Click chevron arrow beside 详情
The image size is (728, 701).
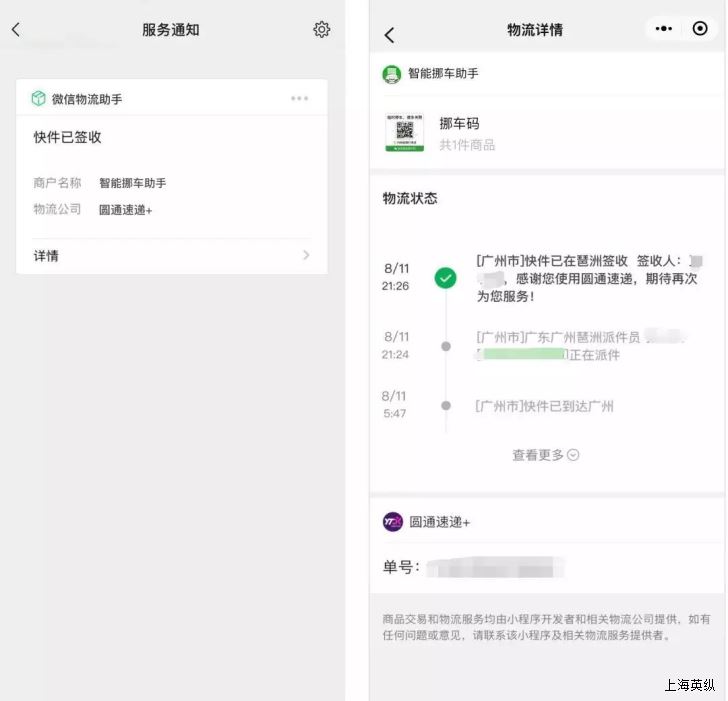pyautogui.click(x=306, y=255)
